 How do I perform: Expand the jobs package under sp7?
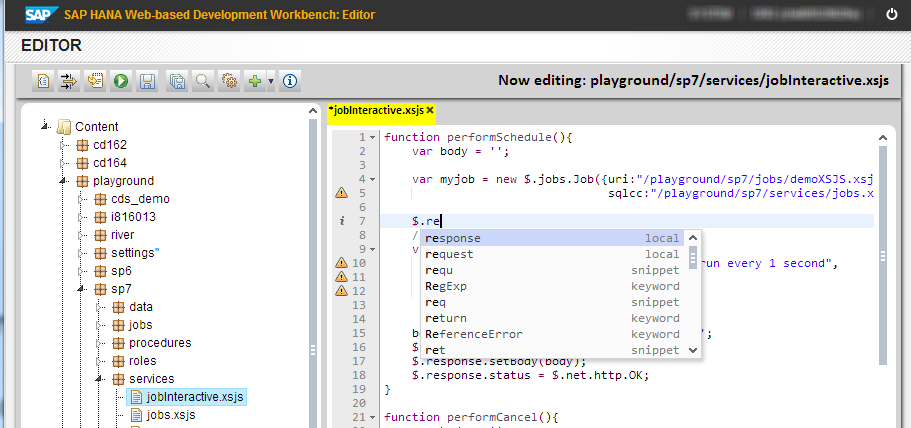click(x=100, y=325)
